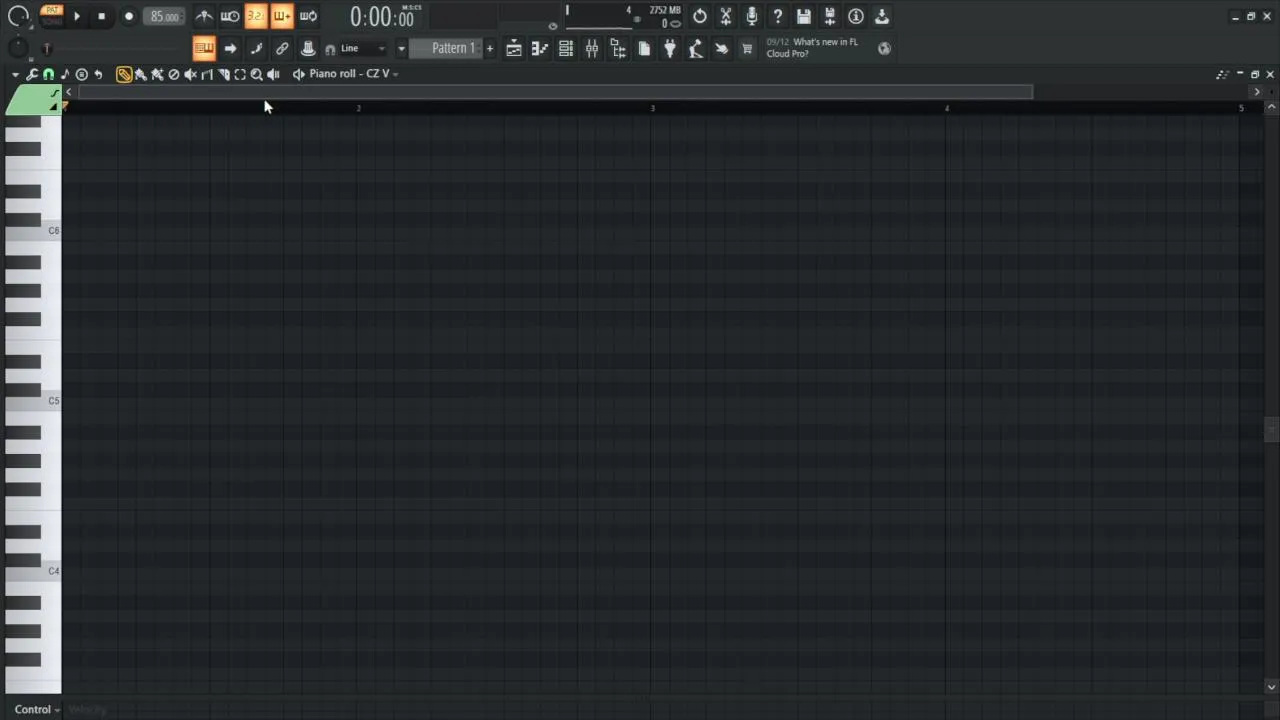Click the 0:00:00 time display
Image resolution: width=1280 pixels, height=720 pixels.
[382, 17]
